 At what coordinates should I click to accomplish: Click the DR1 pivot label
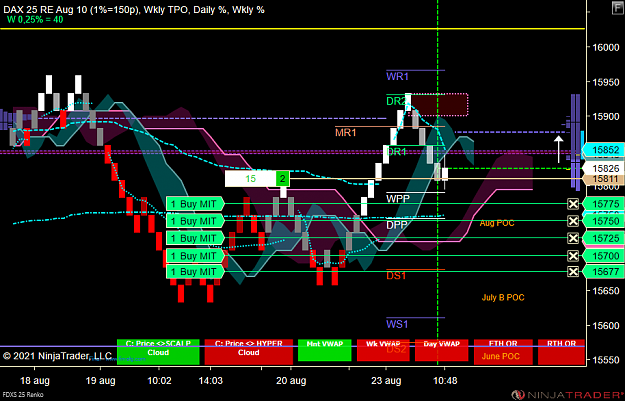tap(397, 151)
